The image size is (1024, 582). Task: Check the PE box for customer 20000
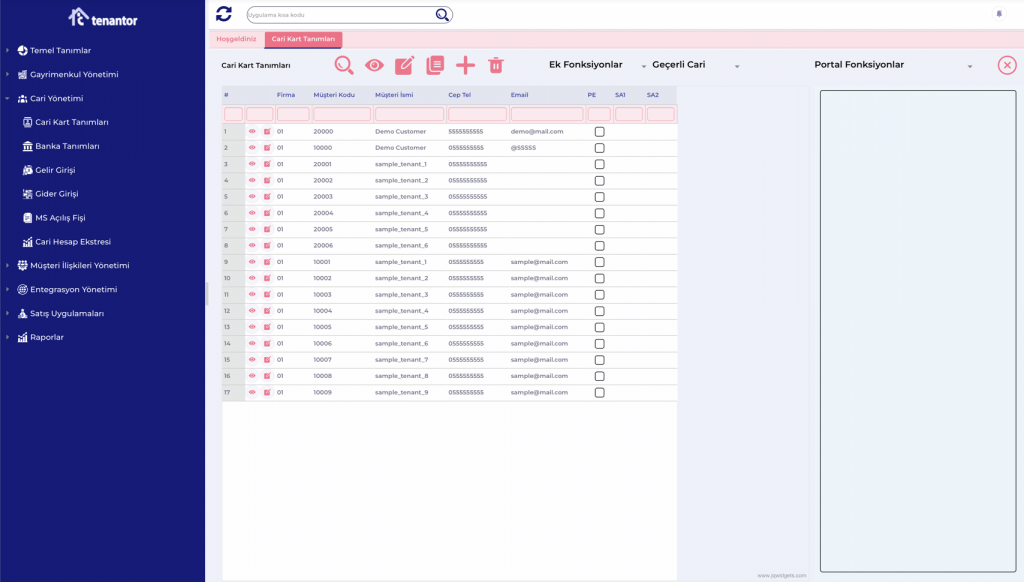(x=600, y=132)
